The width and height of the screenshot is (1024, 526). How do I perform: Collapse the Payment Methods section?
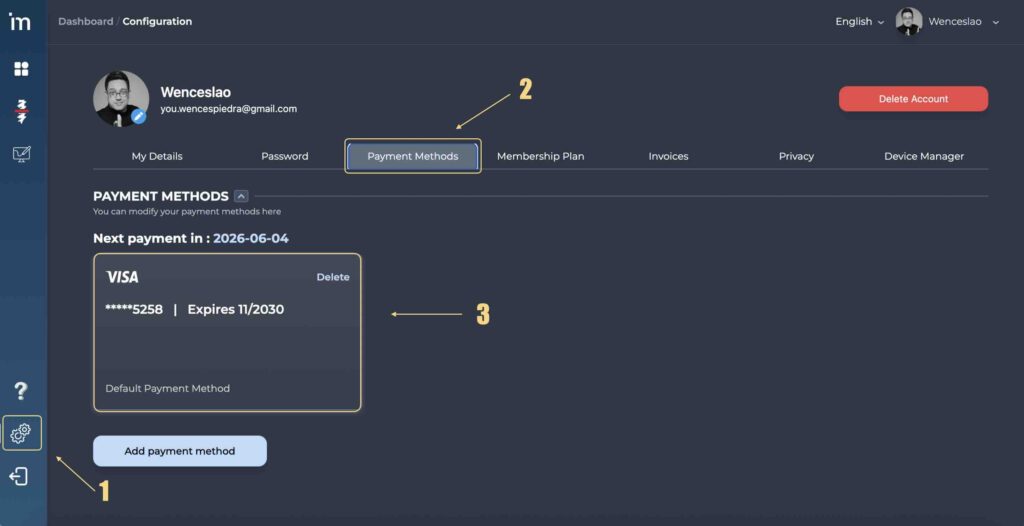click(241, 196)
